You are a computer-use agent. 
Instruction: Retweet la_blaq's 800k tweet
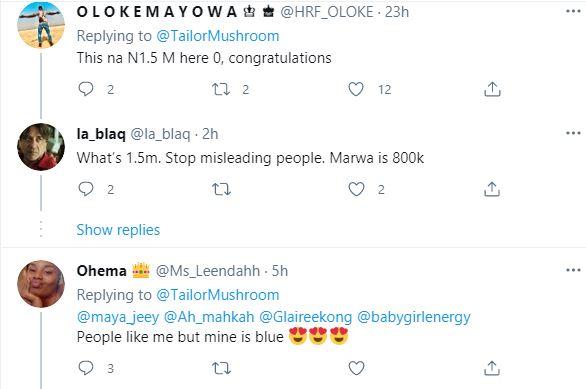[221, 189]
